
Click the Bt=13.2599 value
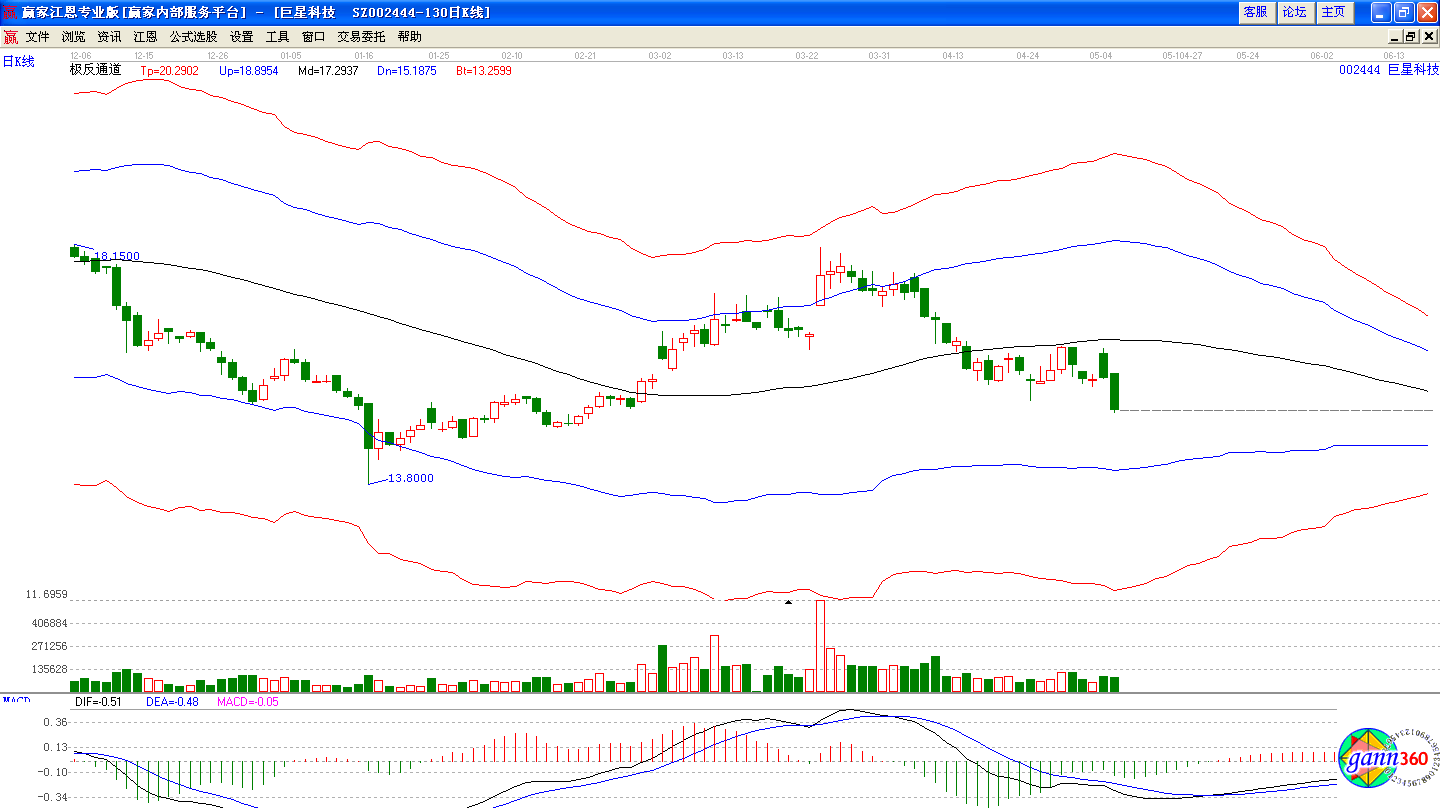tap(484, 72)
